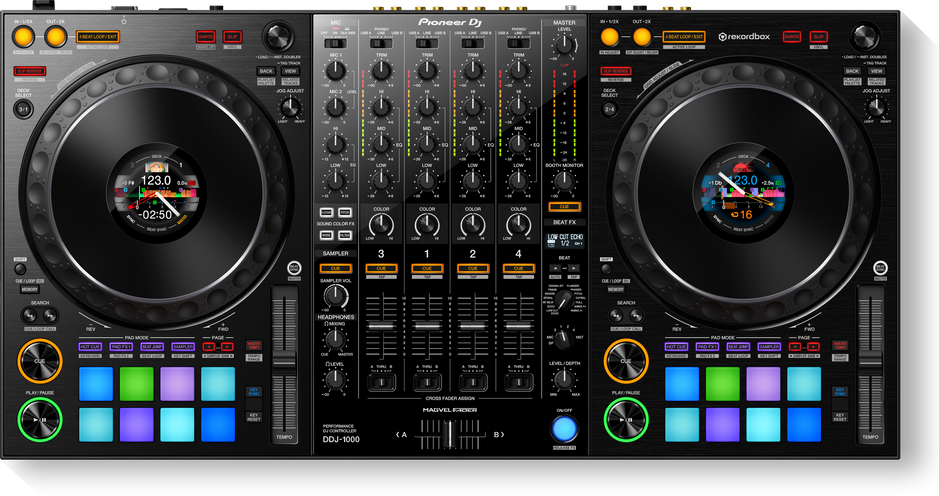This screenshot has height=496, width=939.
Task: Click the crossfader between A and B
Action: (449, 434)
